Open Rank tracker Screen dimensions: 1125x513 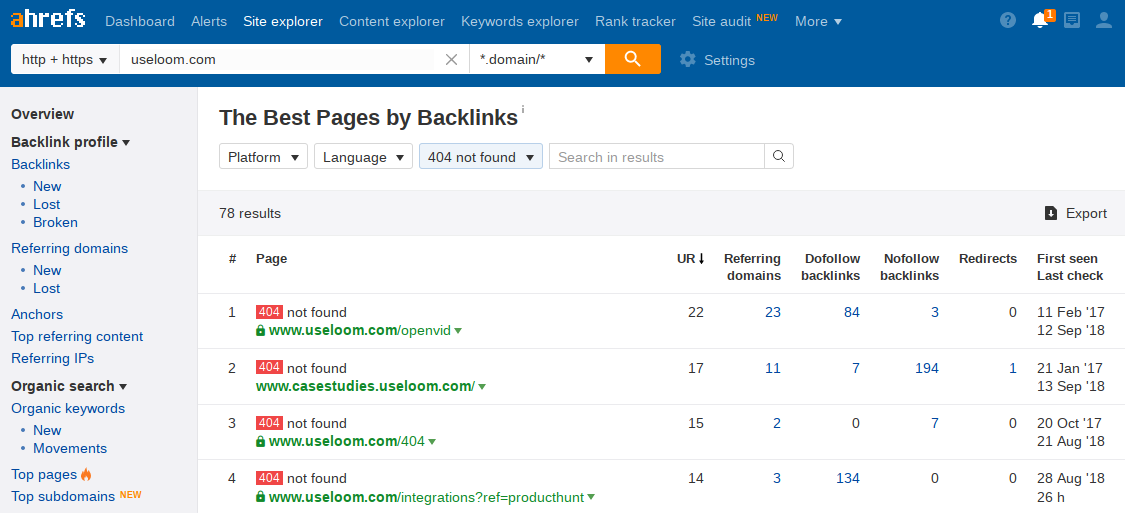tap(635, 22)
